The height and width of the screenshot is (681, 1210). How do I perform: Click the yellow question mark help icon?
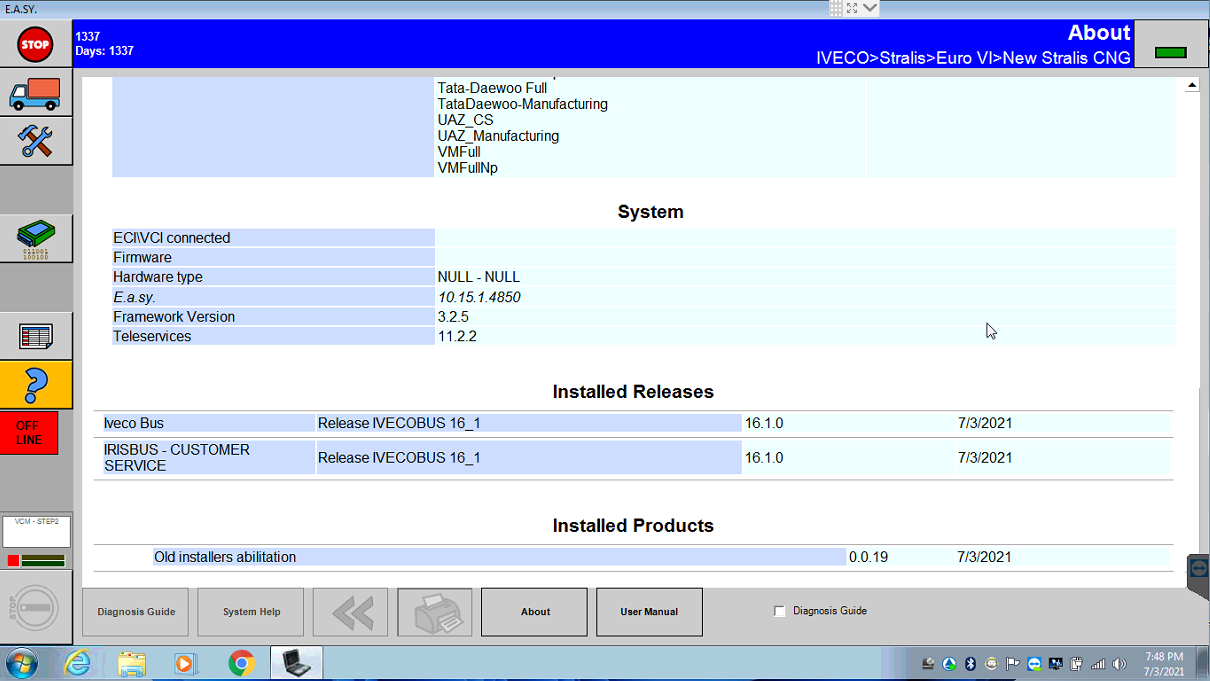[x=36, y=384]
